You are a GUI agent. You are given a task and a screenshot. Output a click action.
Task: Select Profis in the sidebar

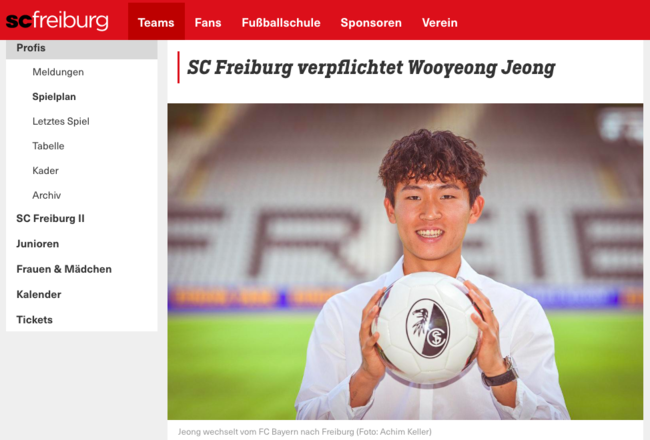82,49
